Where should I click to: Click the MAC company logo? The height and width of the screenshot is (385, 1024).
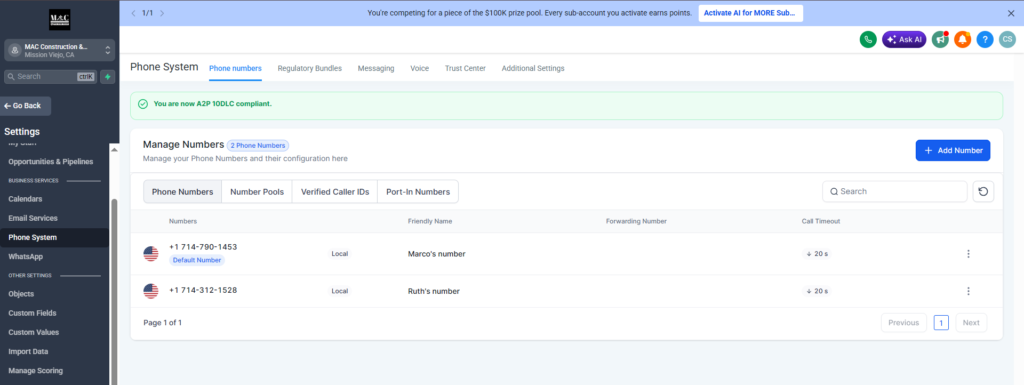(x=60, y=20)
